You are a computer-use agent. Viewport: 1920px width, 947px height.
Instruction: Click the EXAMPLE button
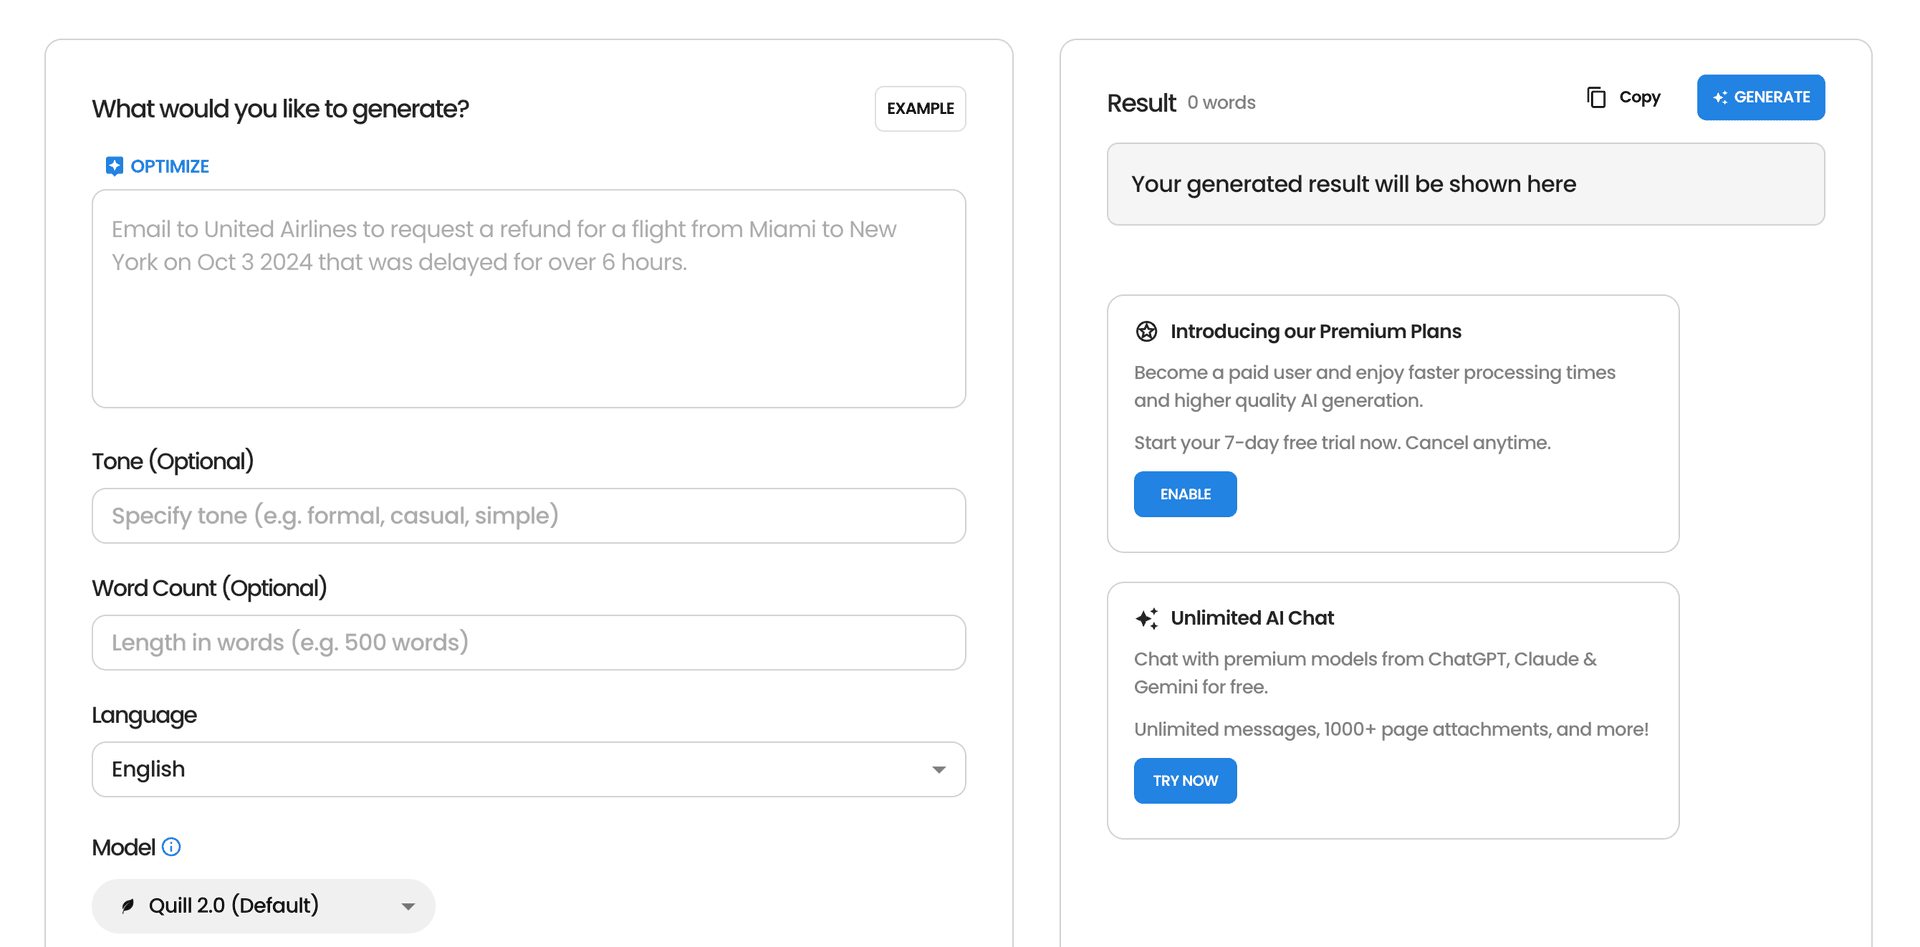tap(919, 108)
